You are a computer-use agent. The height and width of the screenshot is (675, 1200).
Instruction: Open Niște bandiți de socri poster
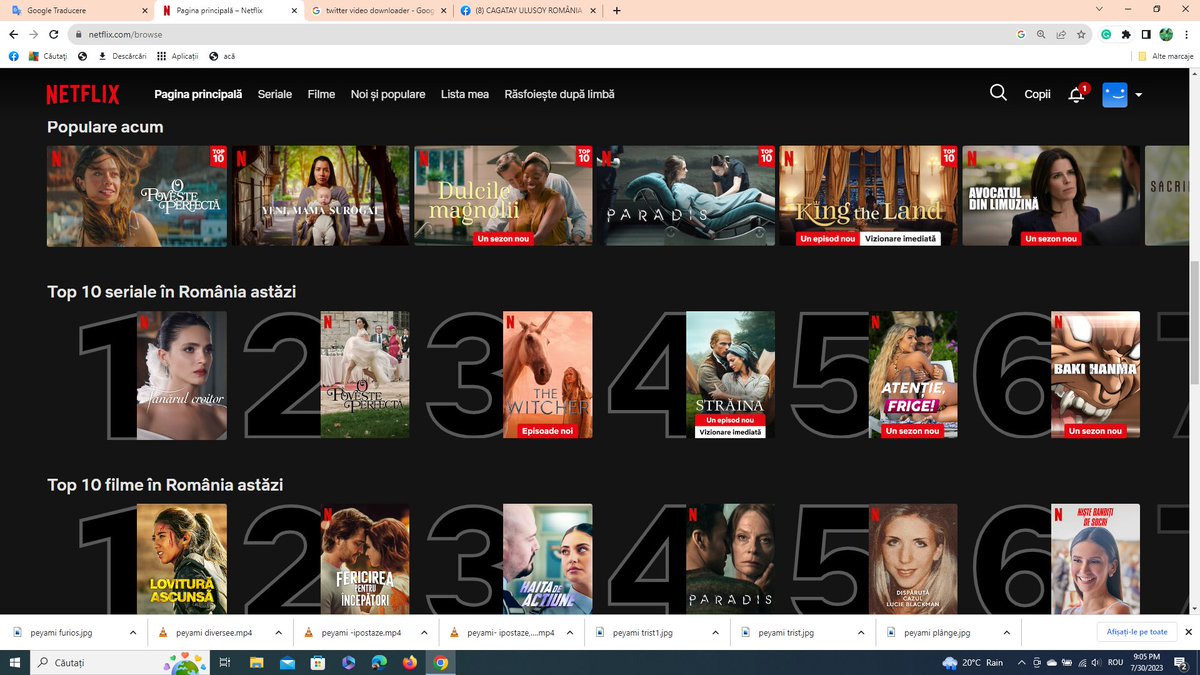[1095, 559]
